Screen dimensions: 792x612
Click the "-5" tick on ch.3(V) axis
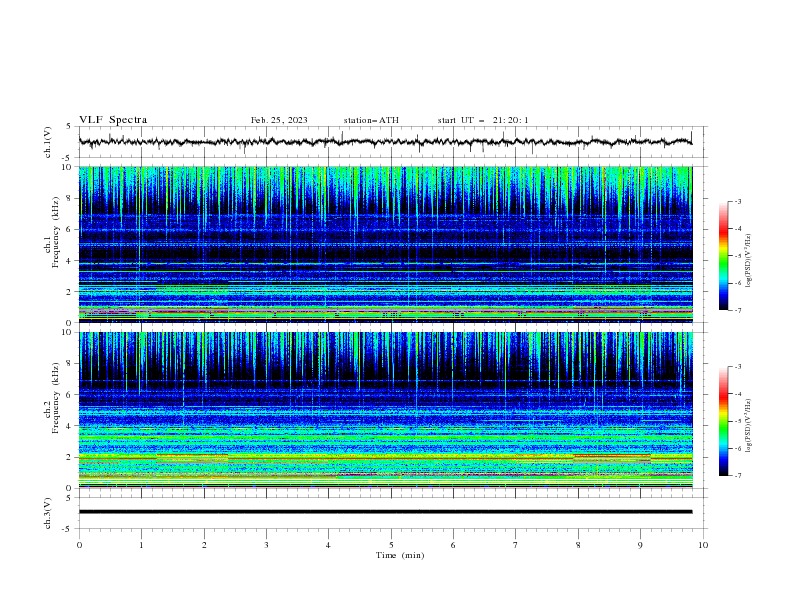(x=68, y=529)
